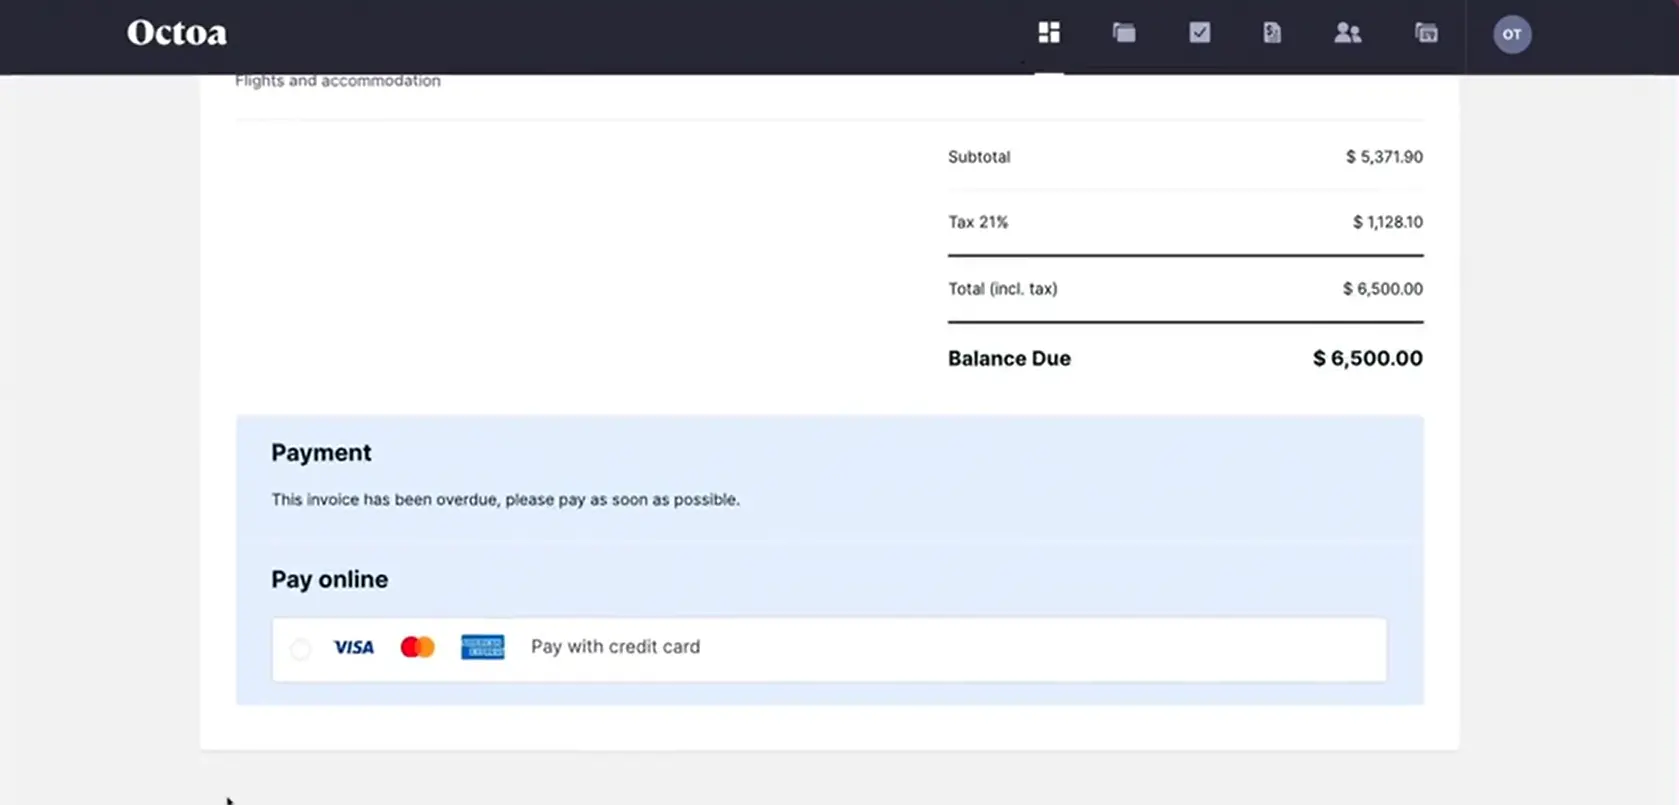Click the Mastercard logo
The width and height of the screenshot is (1679, 805).
417,648
